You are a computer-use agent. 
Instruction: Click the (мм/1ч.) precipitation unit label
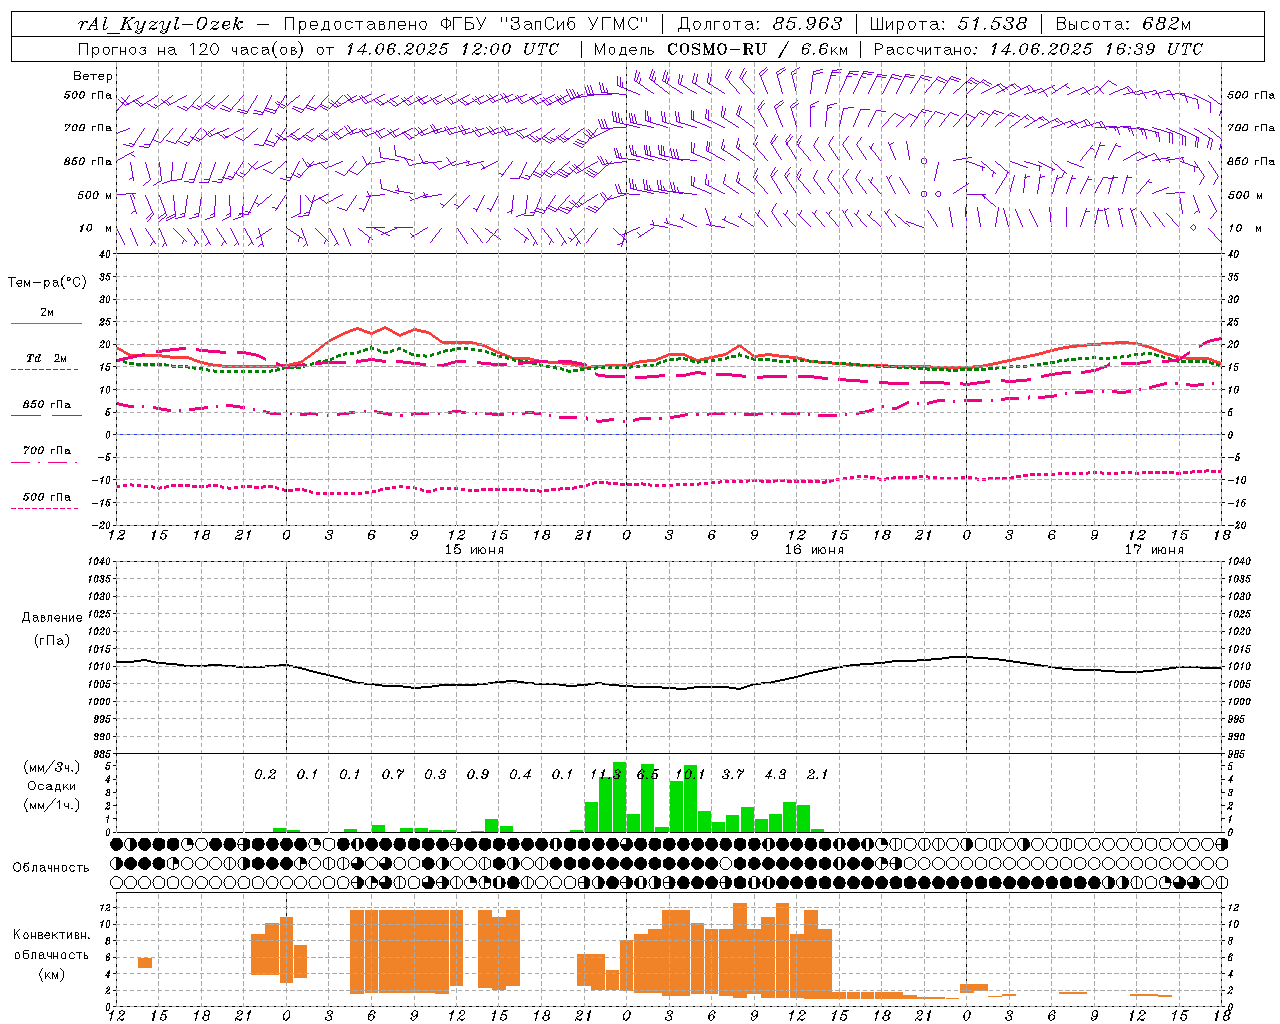coord(51,805)
